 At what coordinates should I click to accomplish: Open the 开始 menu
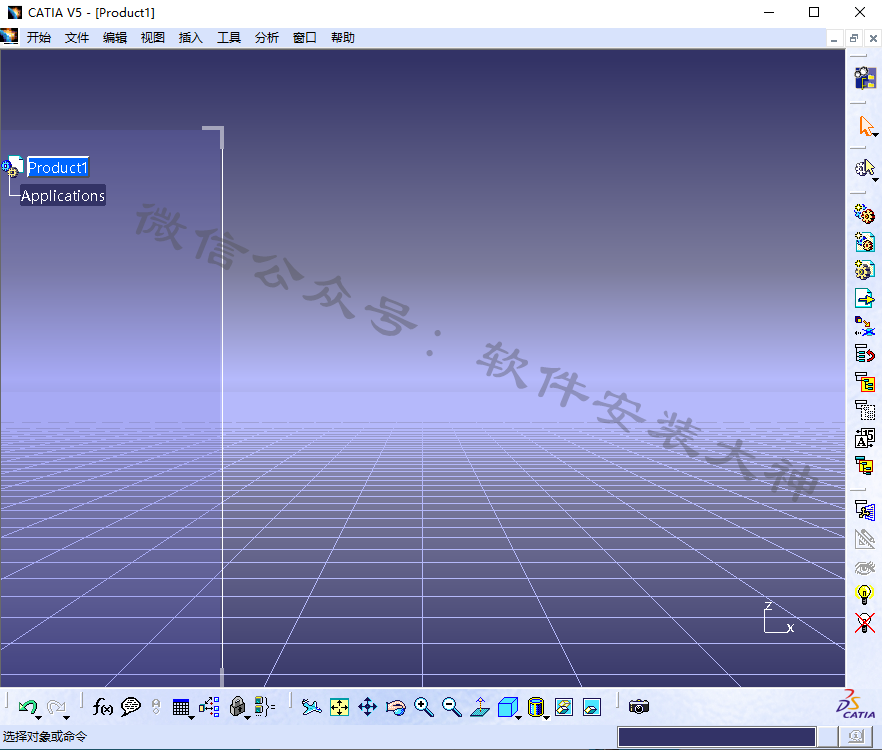coord(38,38)
